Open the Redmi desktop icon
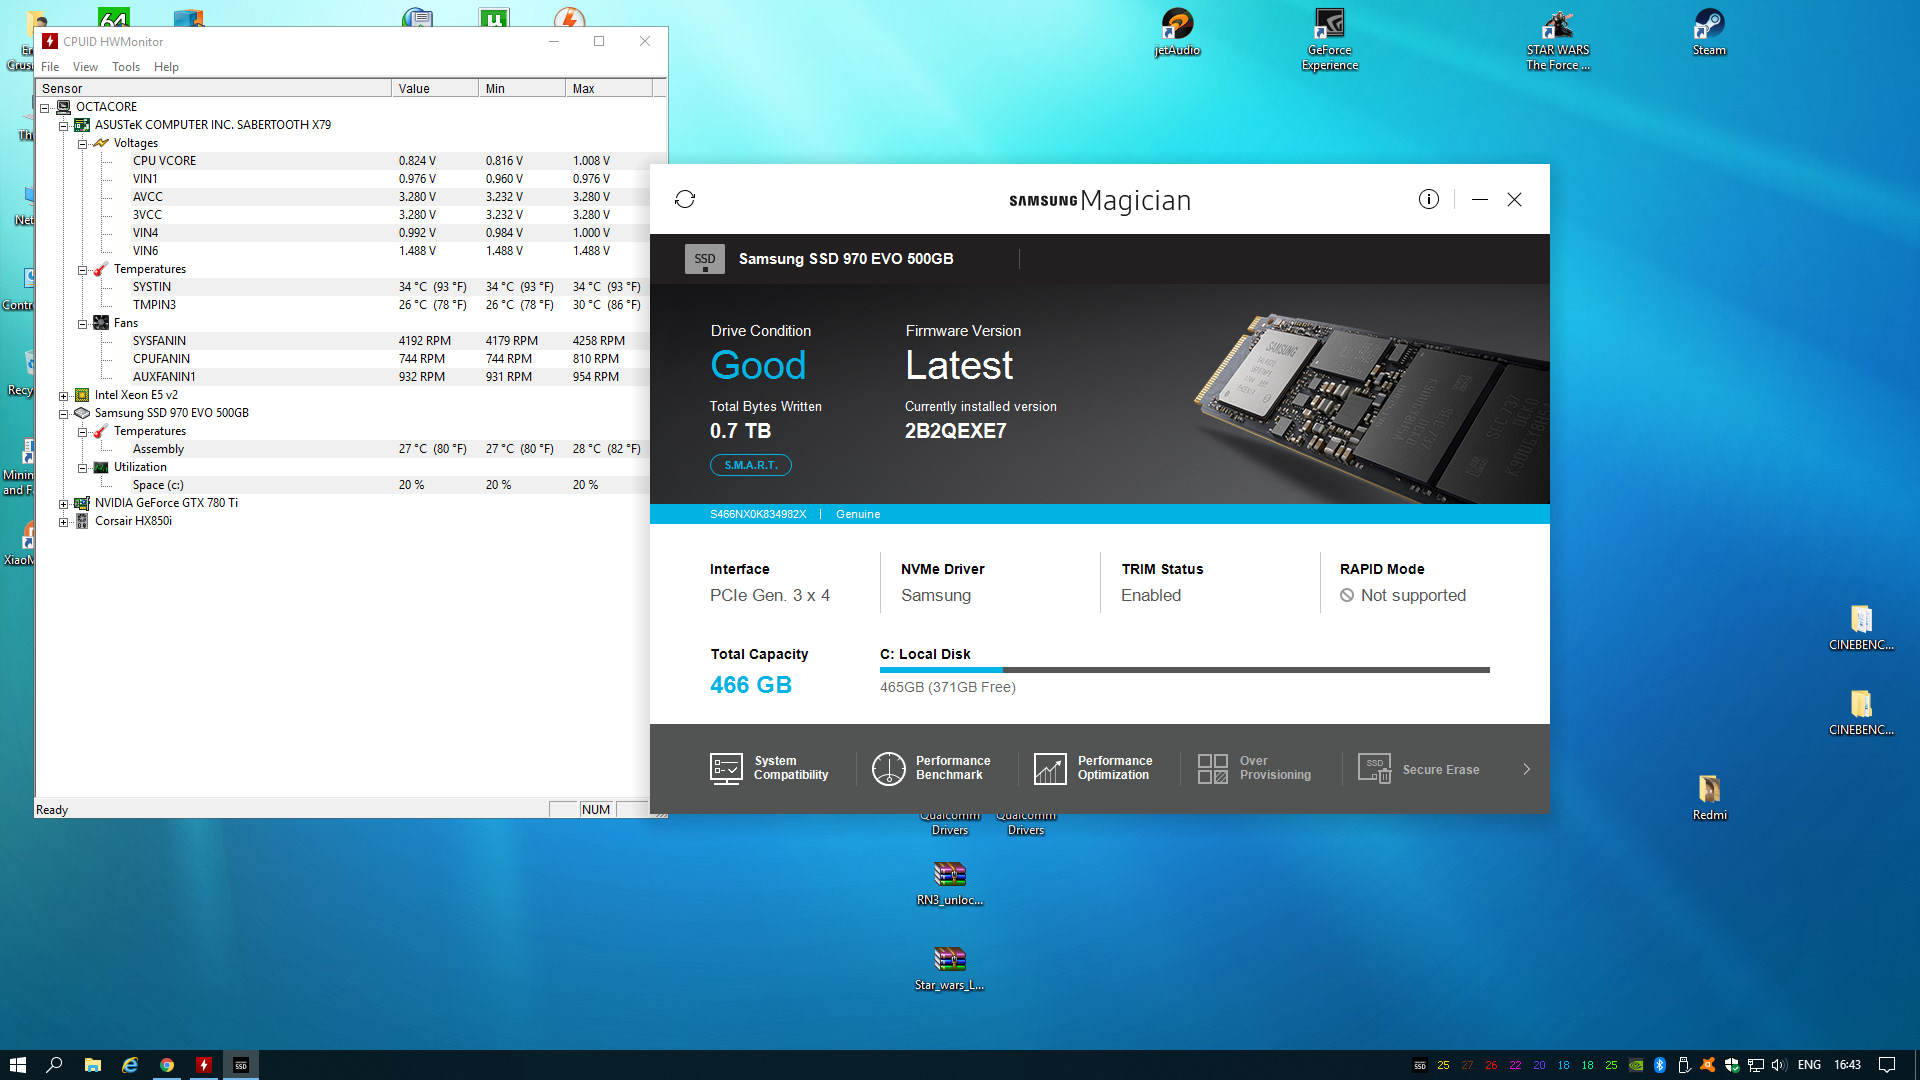The image size is (1920, 1080). pyautogui.click(x=1709, y=798)
